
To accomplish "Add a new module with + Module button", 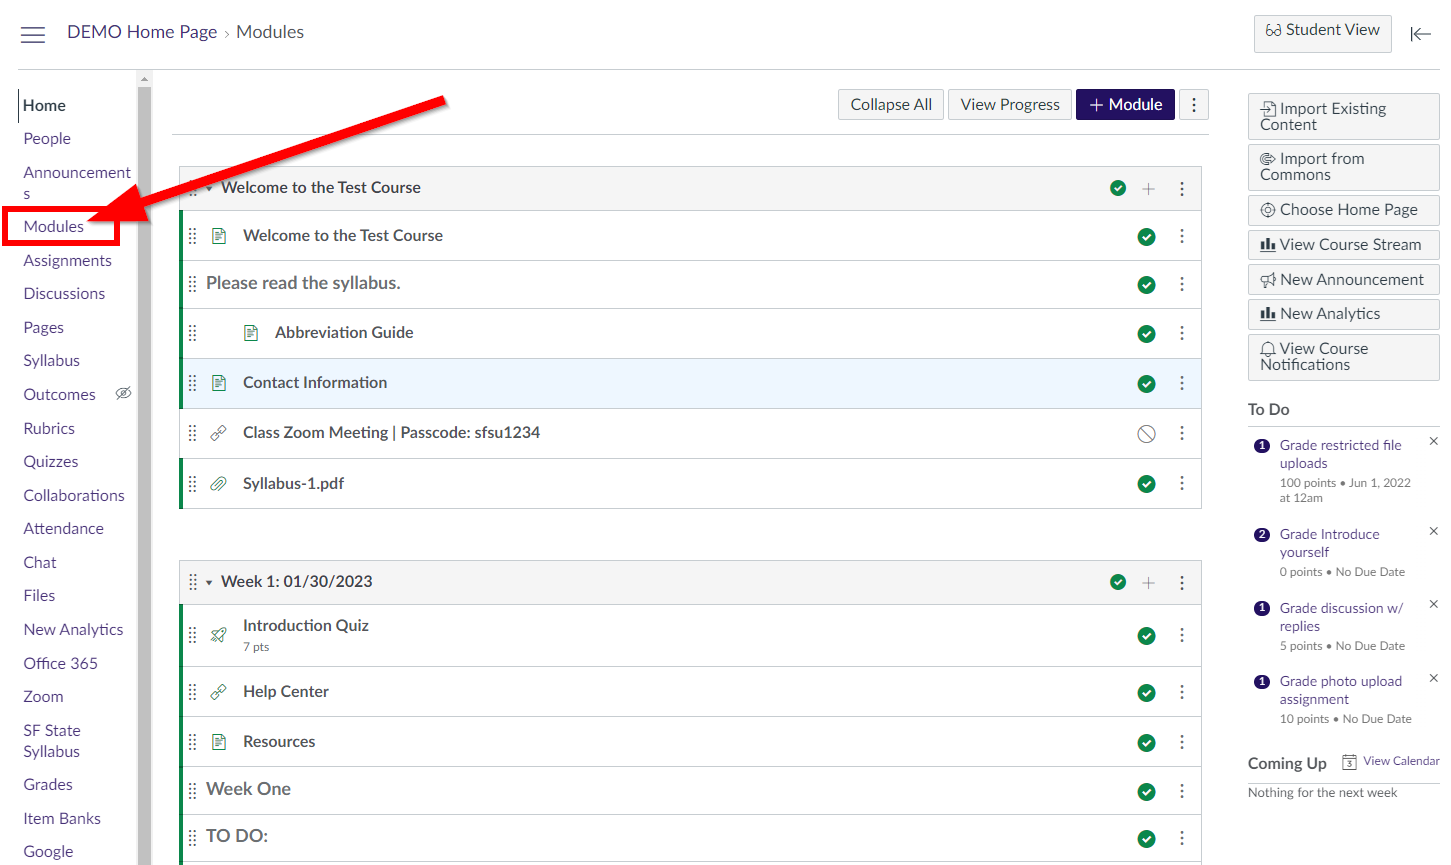I will pyautogui.click(x=1125, y=104).
